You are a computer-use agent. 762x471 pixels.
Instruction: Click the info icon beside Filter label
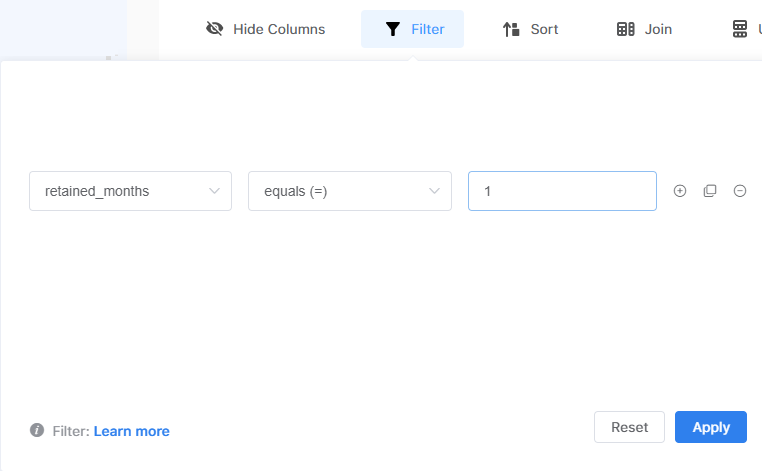(37, 431)
